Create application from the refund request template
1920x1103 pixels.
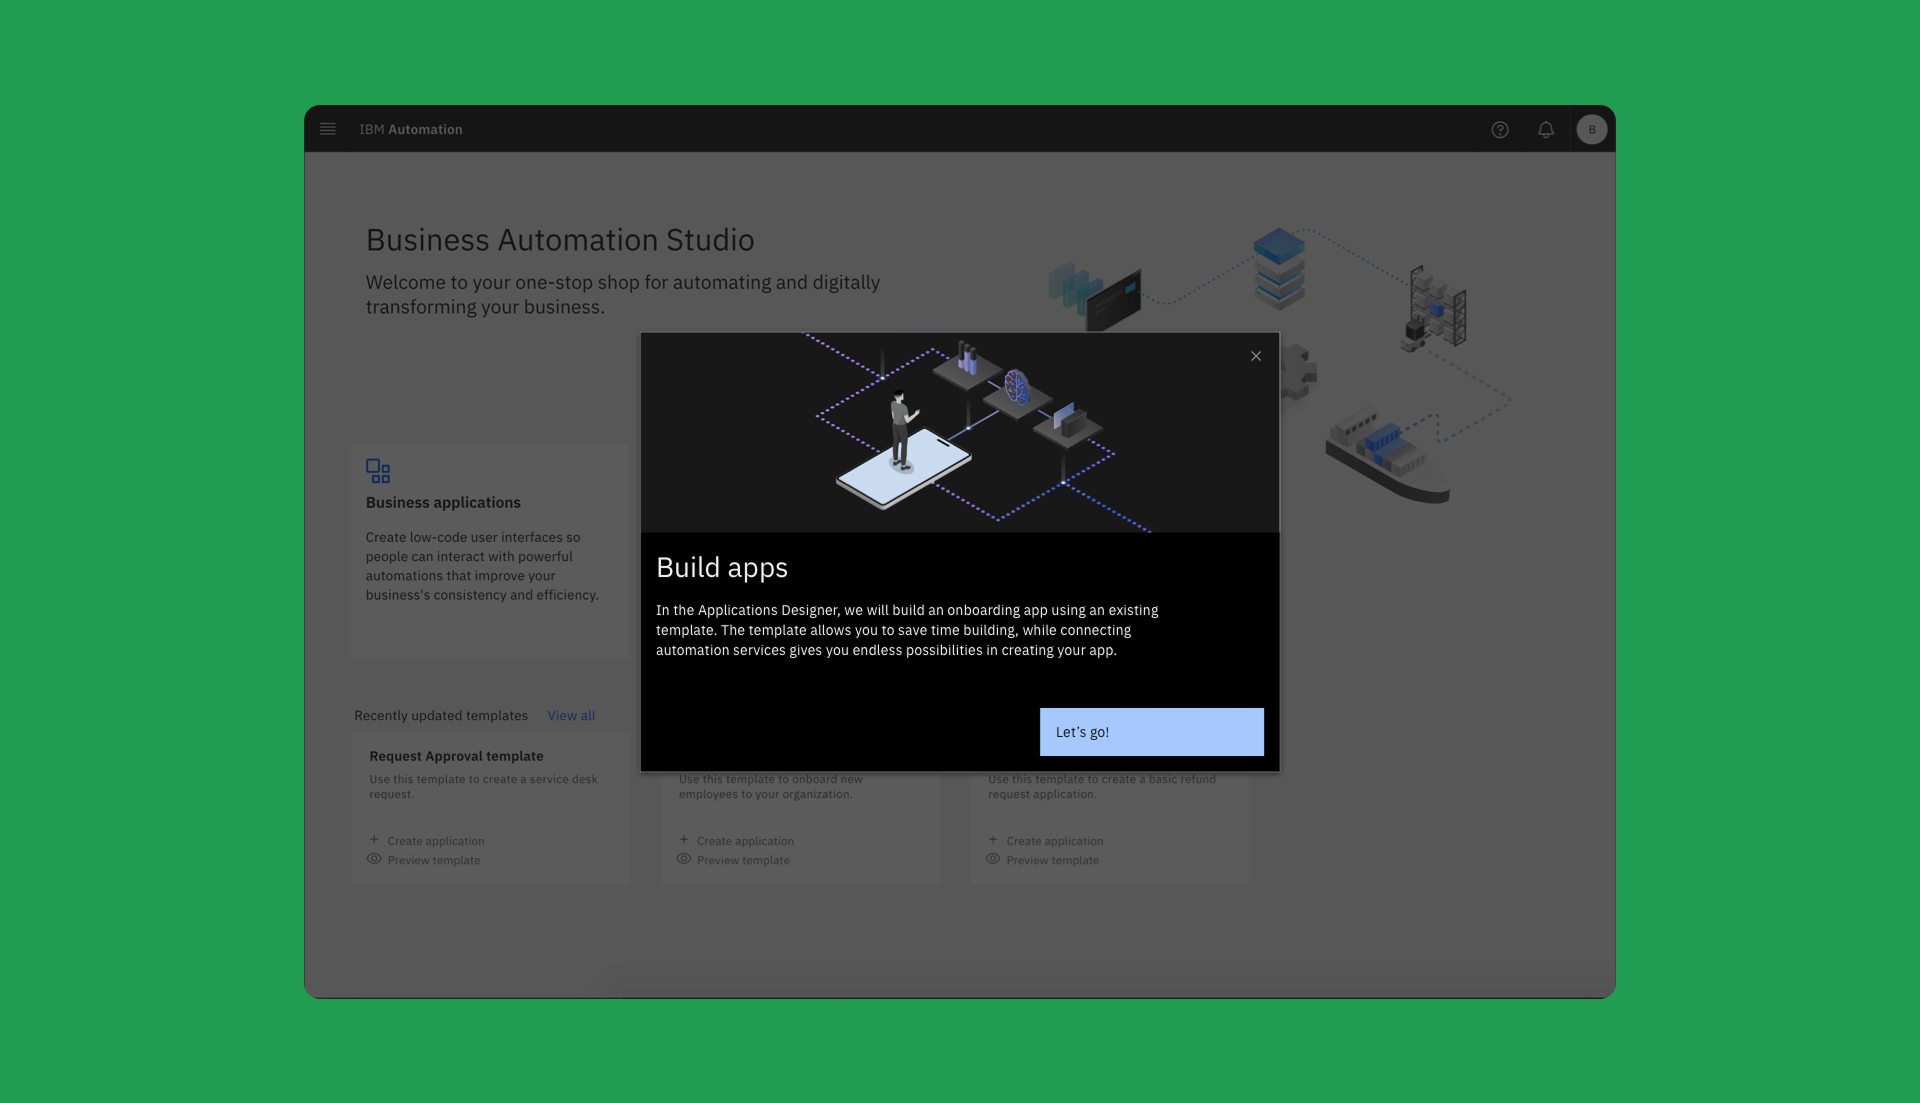[x=1046, y=841]
